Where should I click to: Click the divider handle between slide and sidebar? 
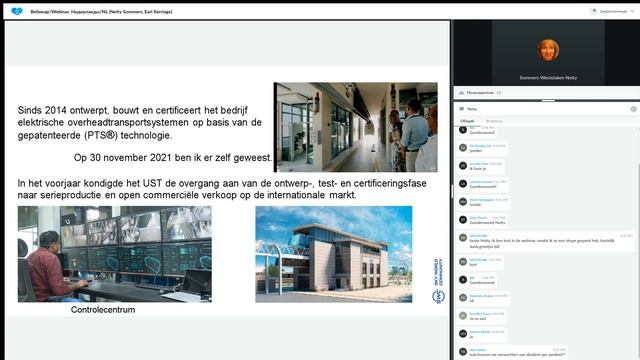451,191
